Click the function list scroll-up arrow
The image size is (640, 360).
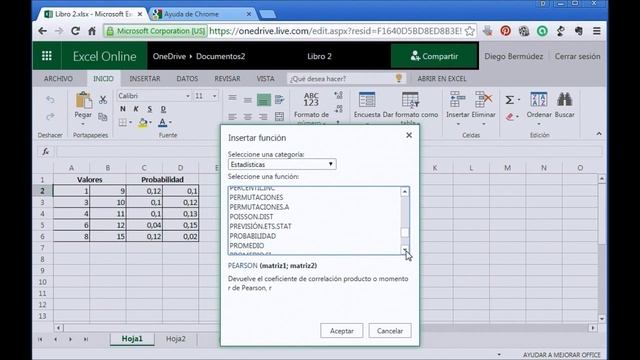click(404, 192)
